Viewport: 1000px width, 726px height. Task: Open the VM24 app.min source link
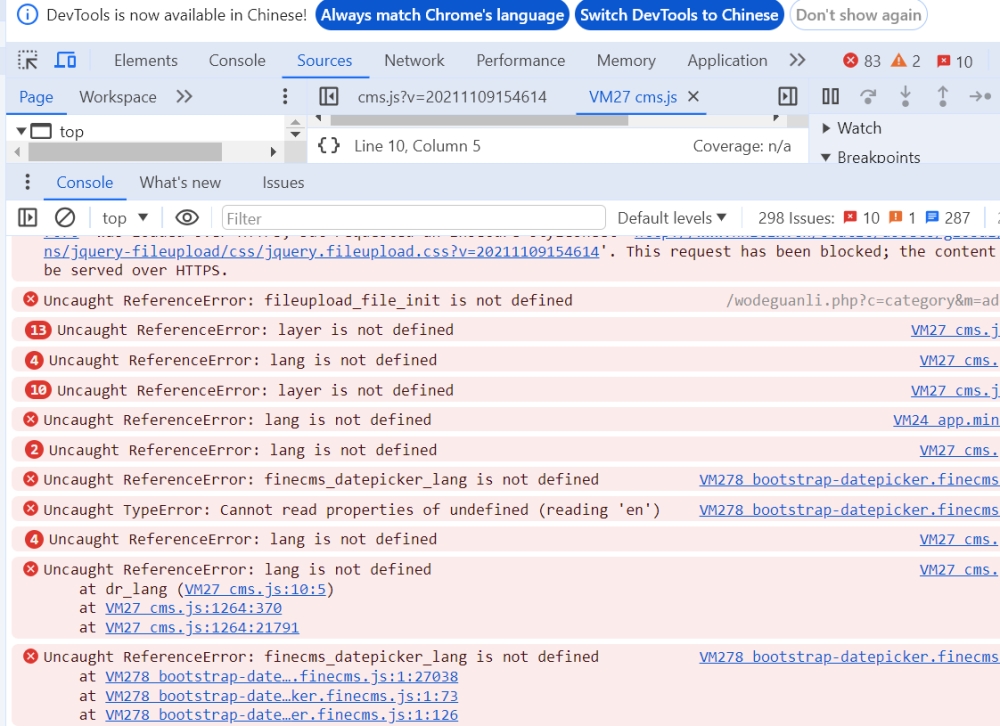coord(945,420)
